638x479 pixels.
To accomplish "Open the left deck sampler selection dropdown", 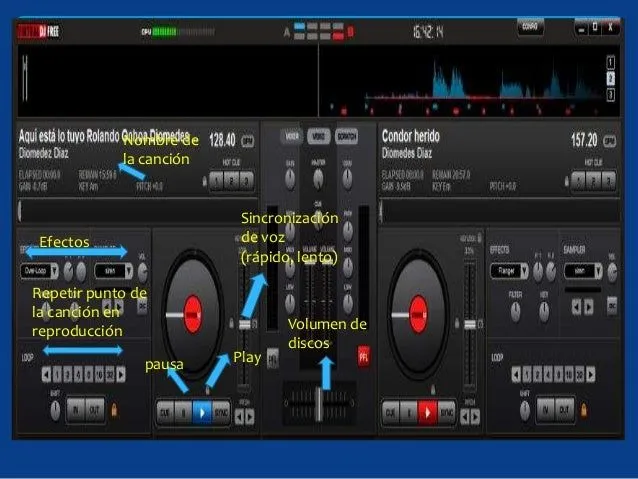I will pos(114,271).
